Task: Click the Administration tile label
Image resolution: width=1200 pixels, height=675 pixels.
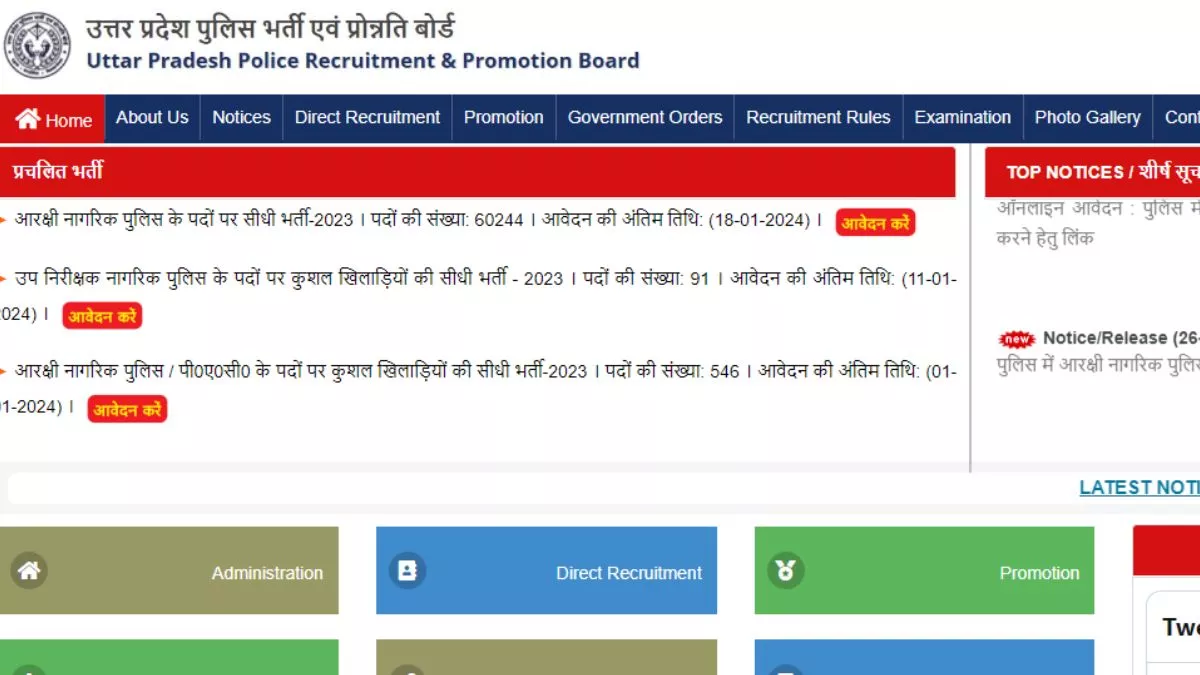Action: (267, 573)
